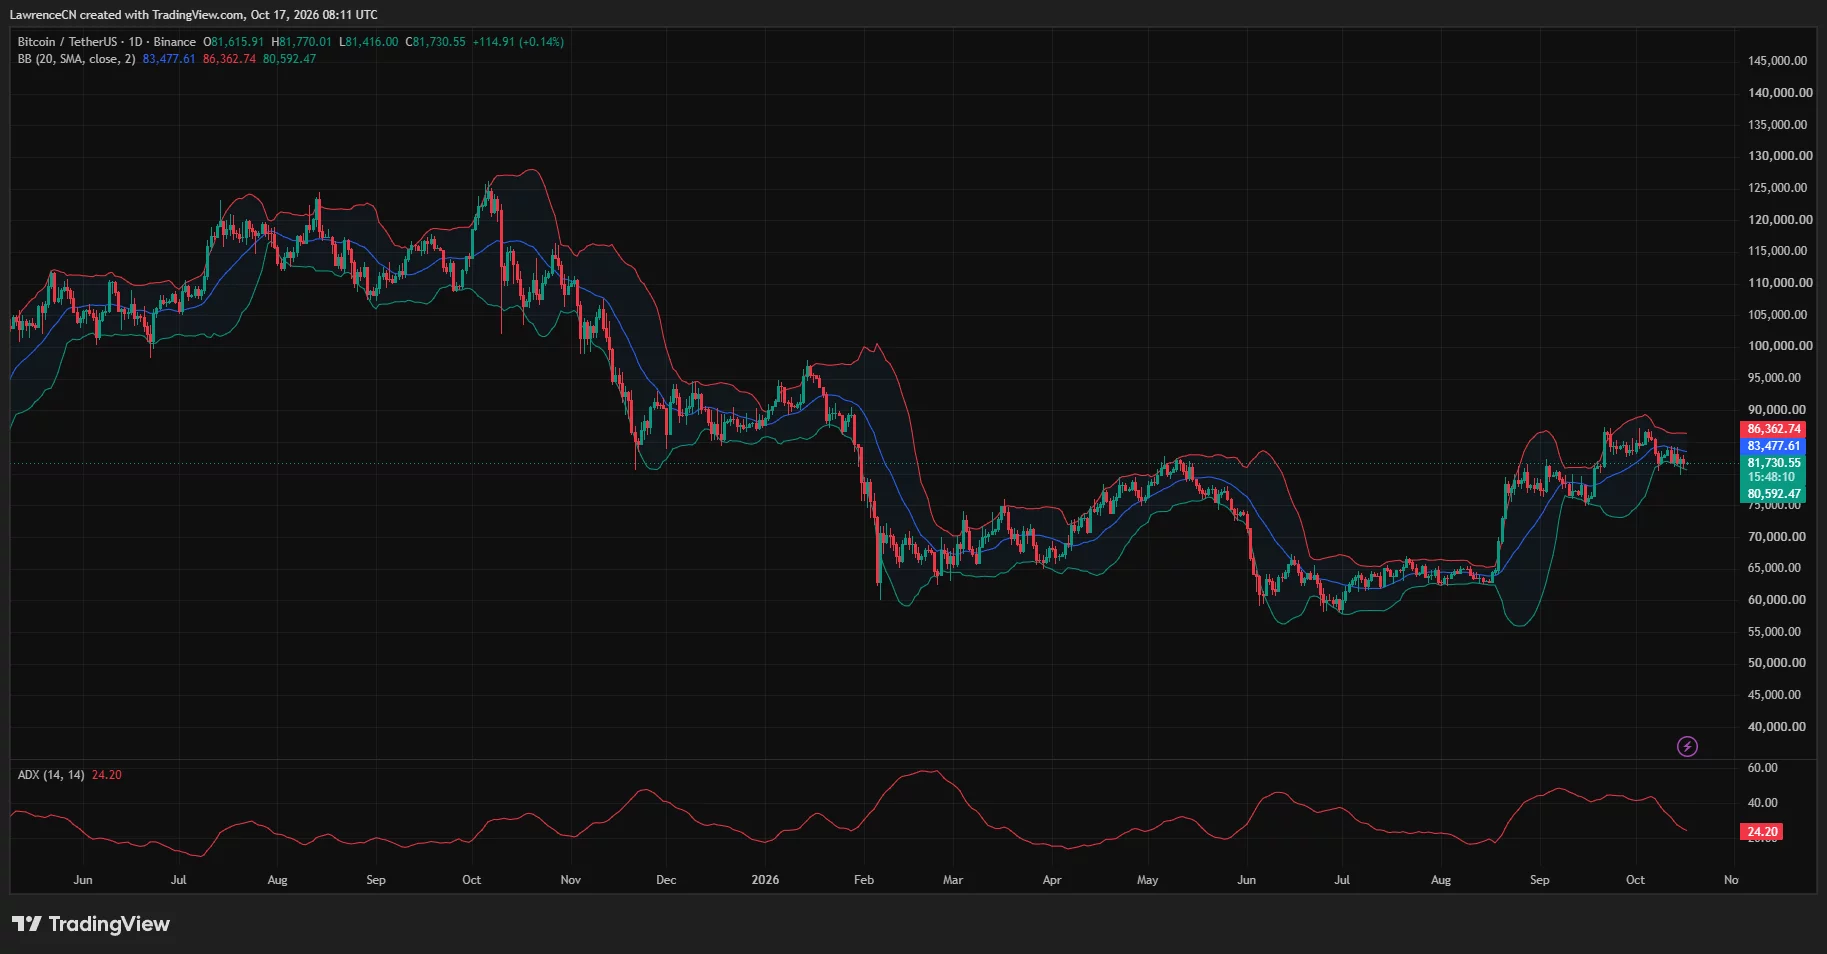Click the Dec label on the time axis
This screenshot has height=954, width=1827.
coord(666,880)
